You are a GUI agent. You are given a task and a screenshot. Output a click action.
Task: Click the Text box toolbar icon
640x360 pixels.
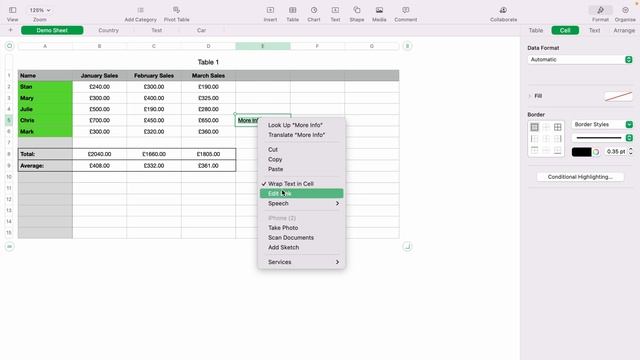[x=335, y=10]
